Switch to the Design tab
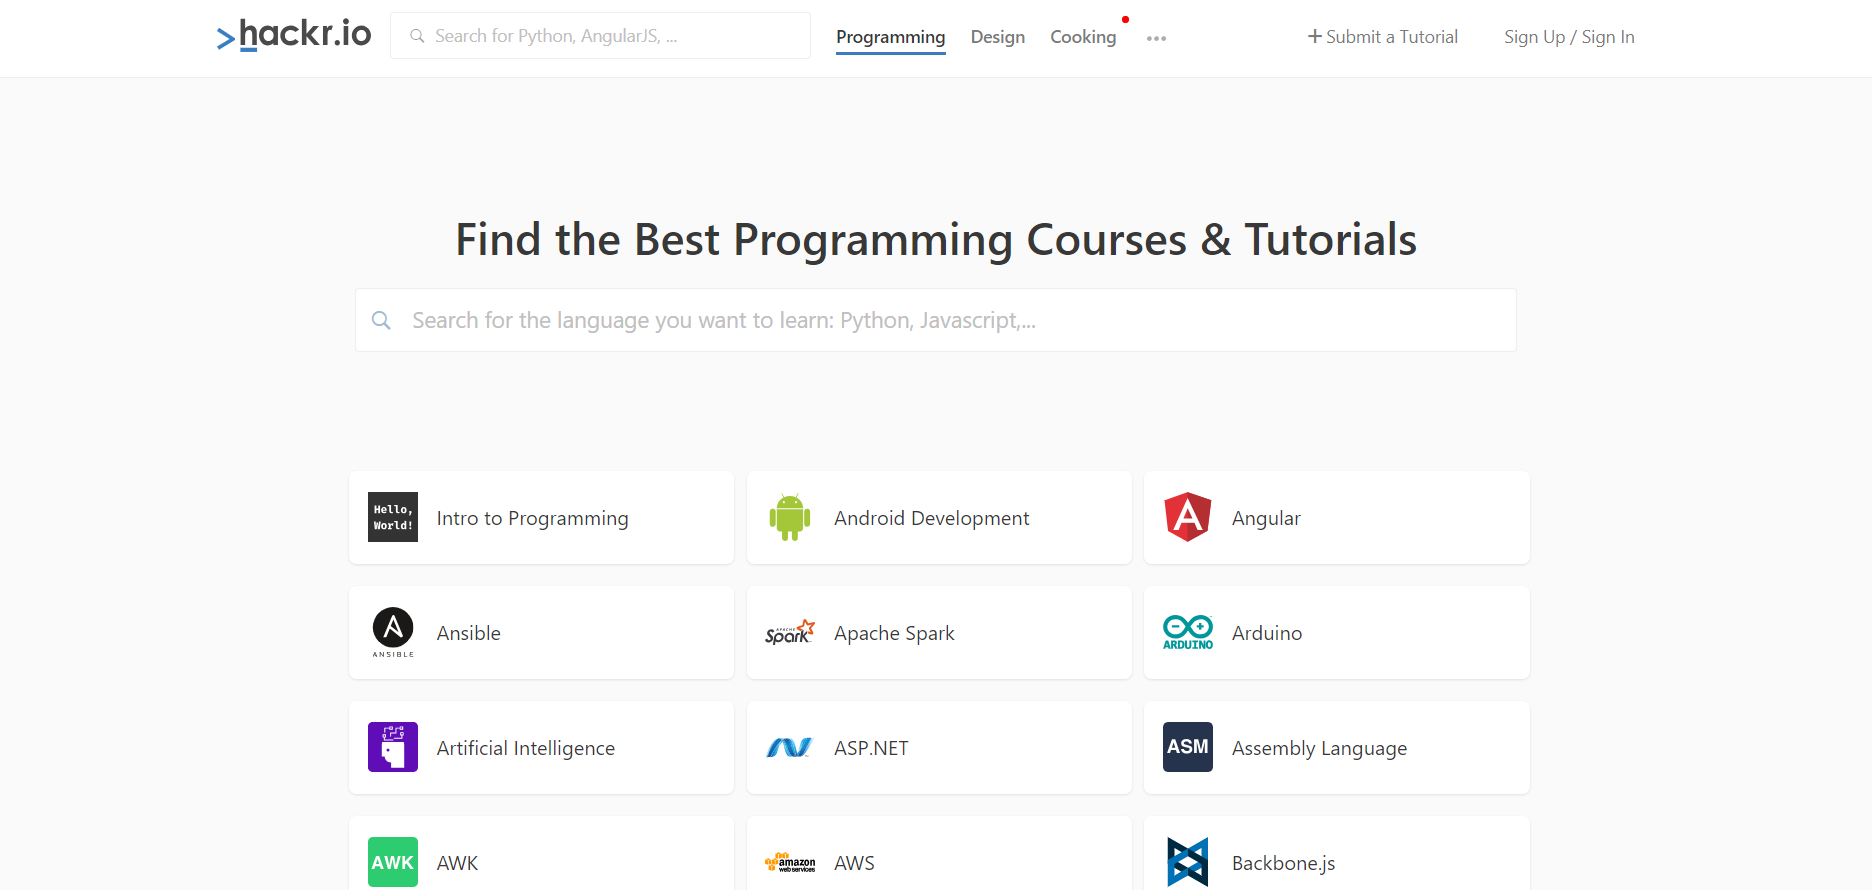The image size is (1872, 890). tap(998, 37)
